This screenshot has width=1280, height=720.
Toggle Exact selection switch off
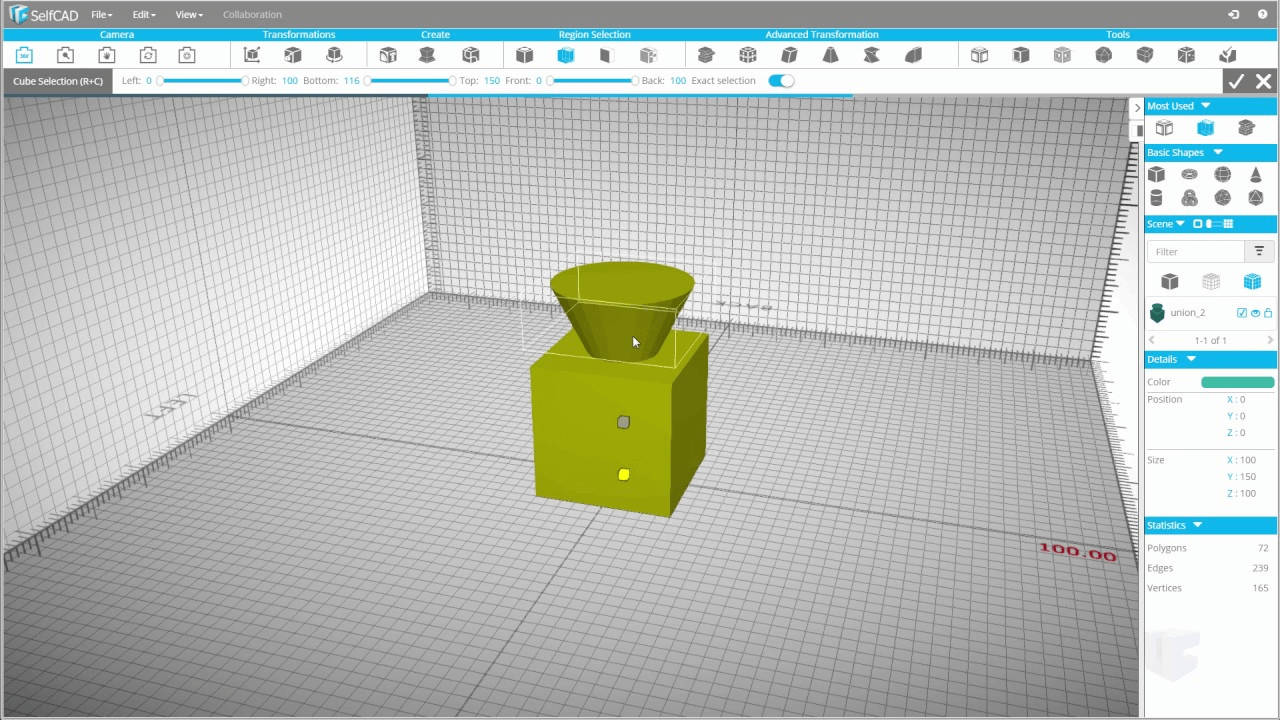pyautogui.click(x=781, y=80)
